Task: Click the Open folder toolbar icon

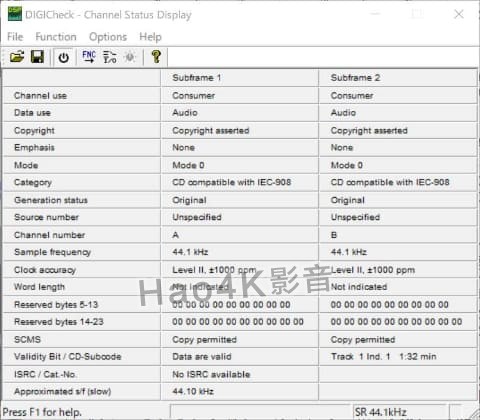Action: [17, 57]
